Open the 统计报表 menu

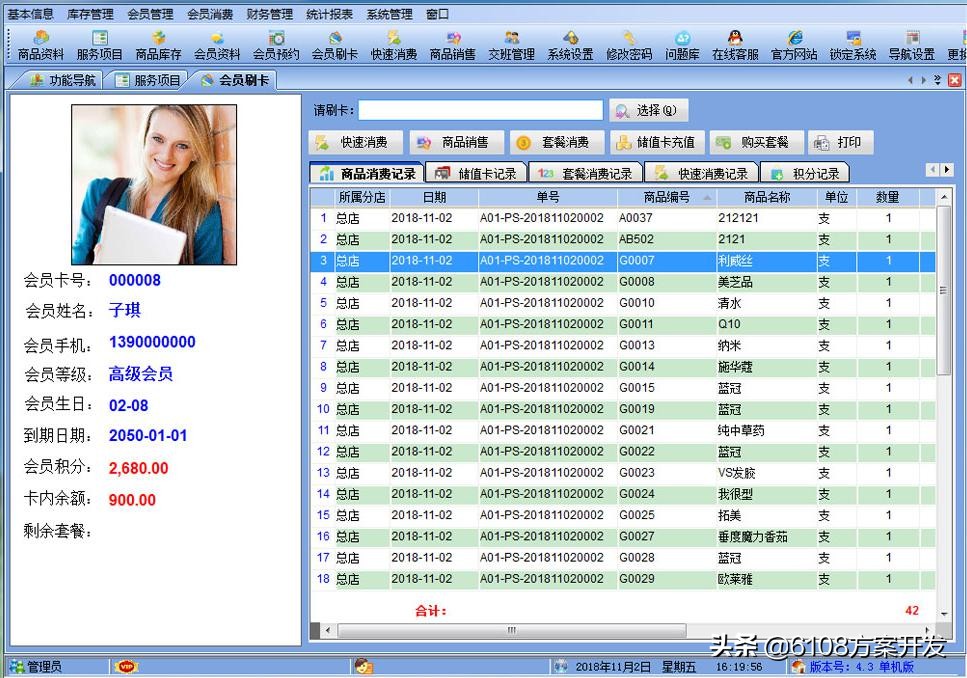click(x=329, y=14)
